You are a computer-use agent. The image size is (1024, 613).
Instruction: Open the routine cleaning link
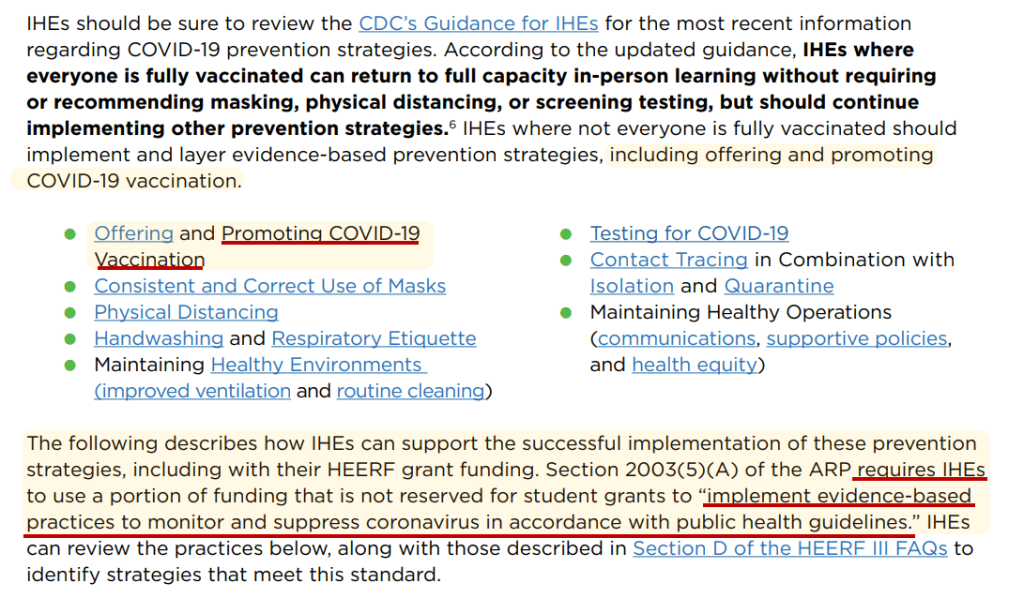click(410, 391)
